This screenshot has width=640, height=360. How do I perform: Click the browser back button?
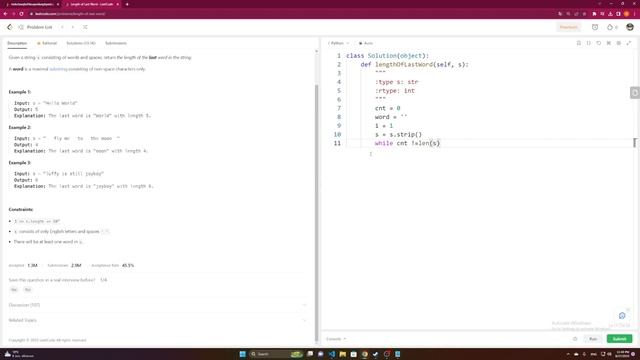[x=5, y=13]
